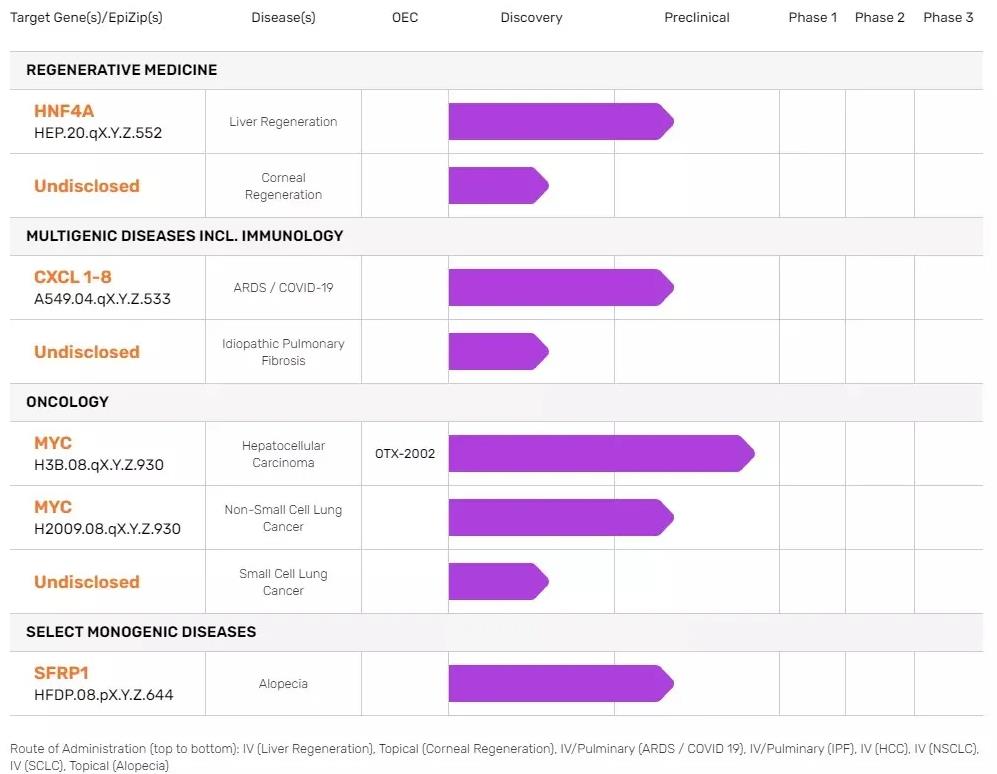Click the HNF4A target gene link
Image resolution: width=997 pixels, height=774 pixels.
[64, 111]
